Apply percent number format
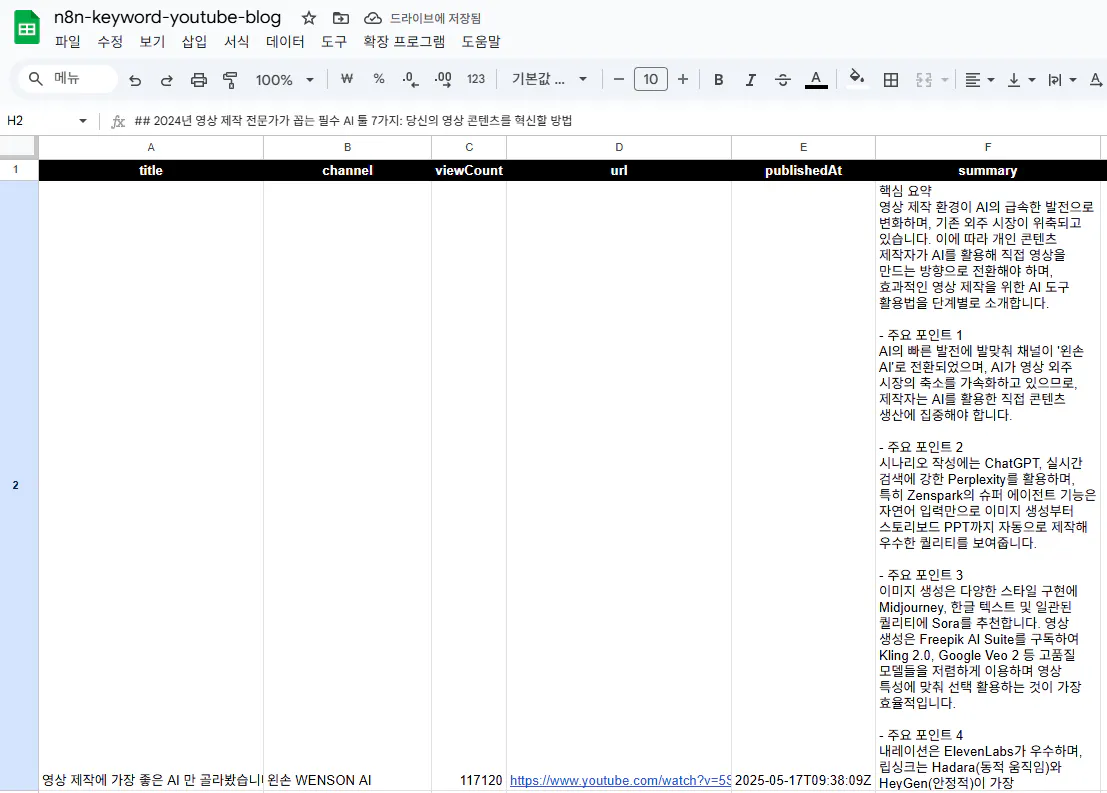Screen dimensions: 1107x793 click(x=379, y=79)
